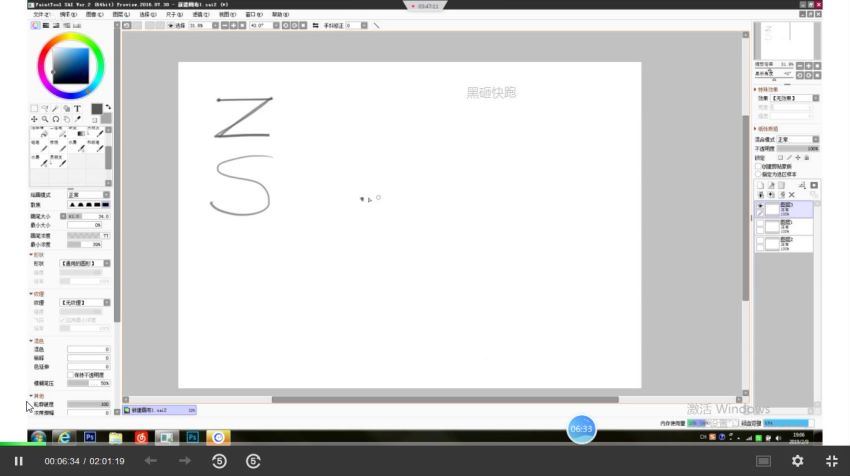Show the bottom layer via visibility box
This screenshot has height=476, width=850.
761,240
